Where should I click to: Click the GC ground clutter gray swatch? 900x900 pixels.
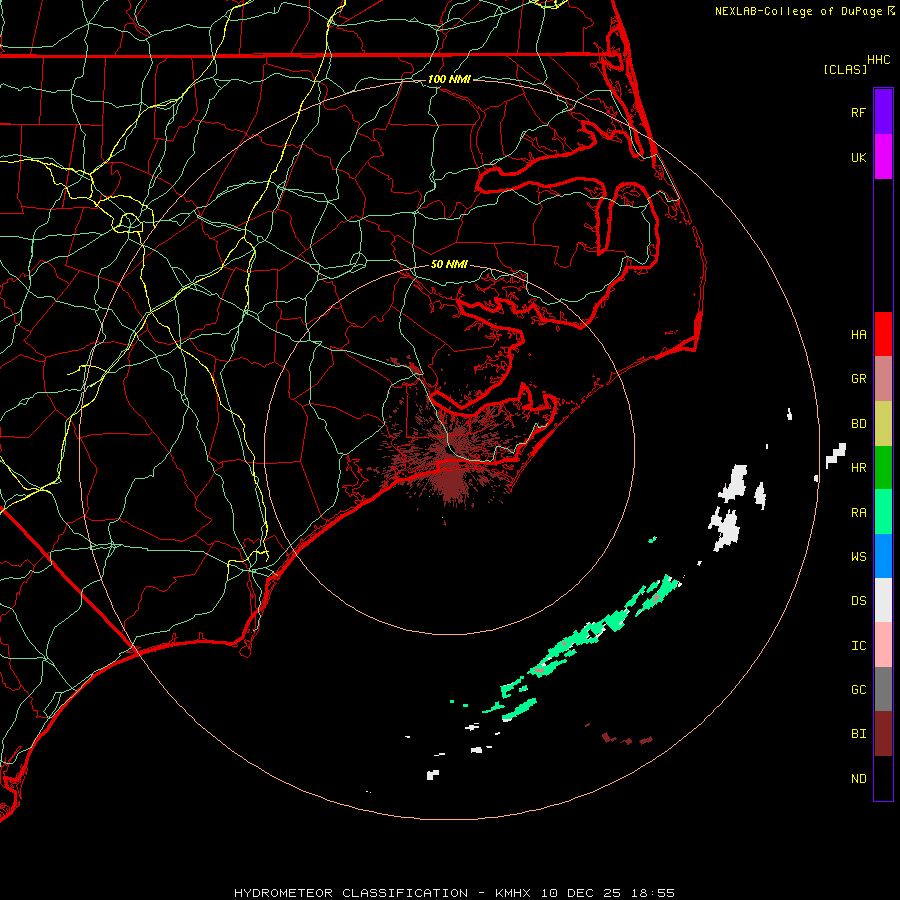[x=883, y=689]
